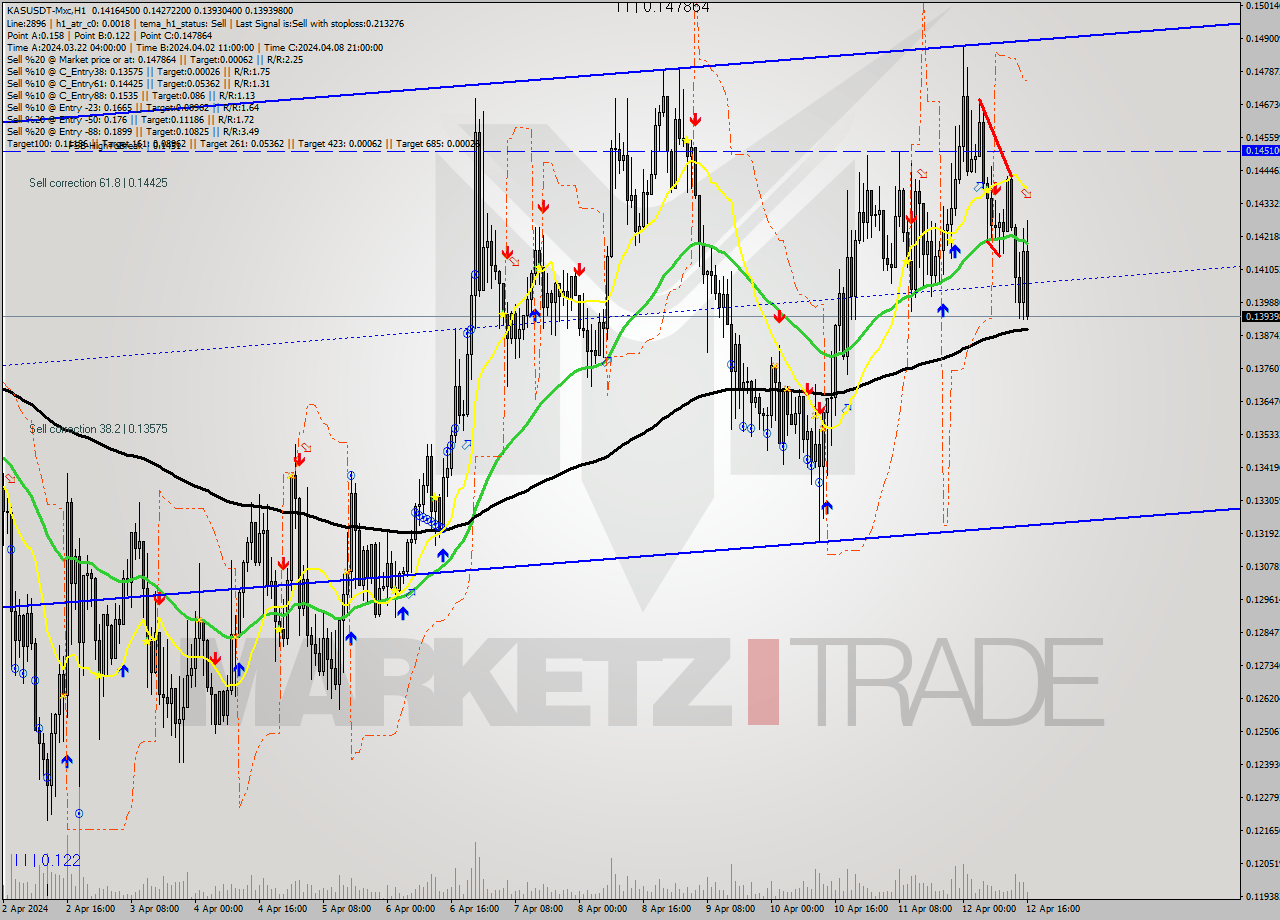
Task: Click the 0.14218 price axis label
Action: point(1262,236)
